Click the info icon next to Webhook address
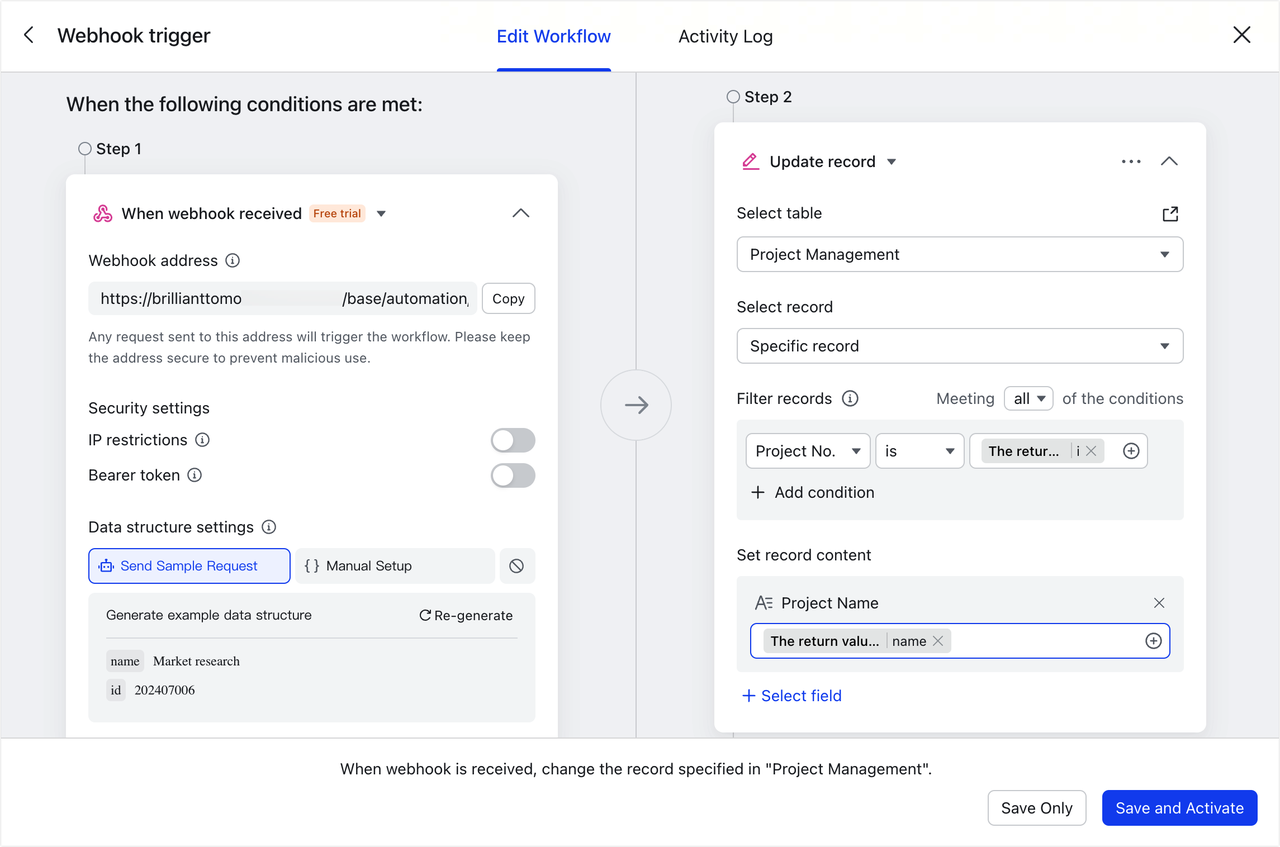1280x847 pixels. pos(233,261)
